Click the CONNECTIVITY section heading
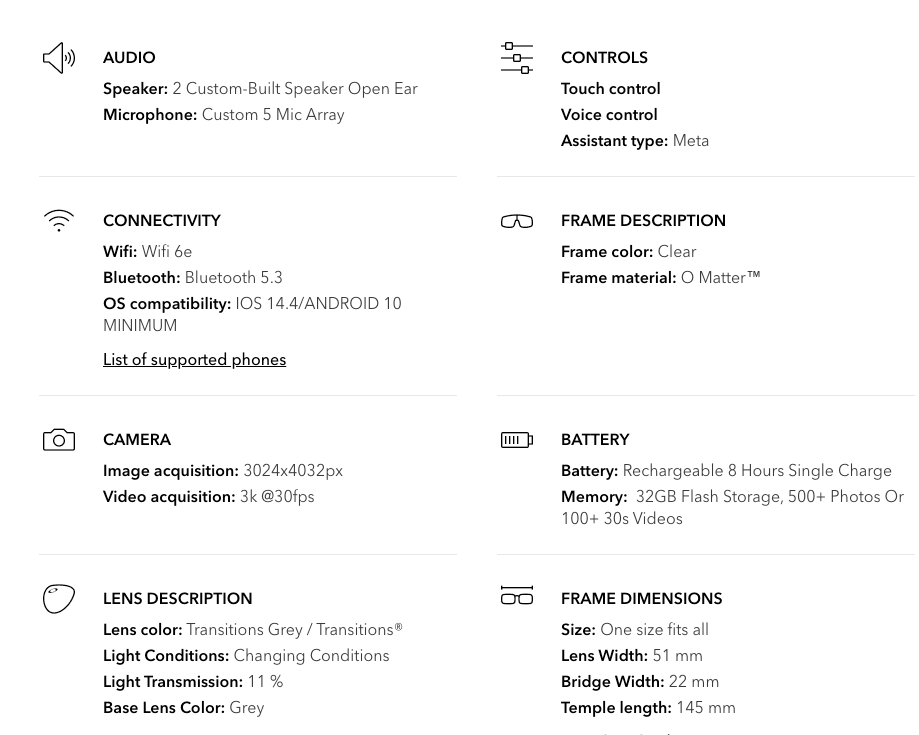 162,221
